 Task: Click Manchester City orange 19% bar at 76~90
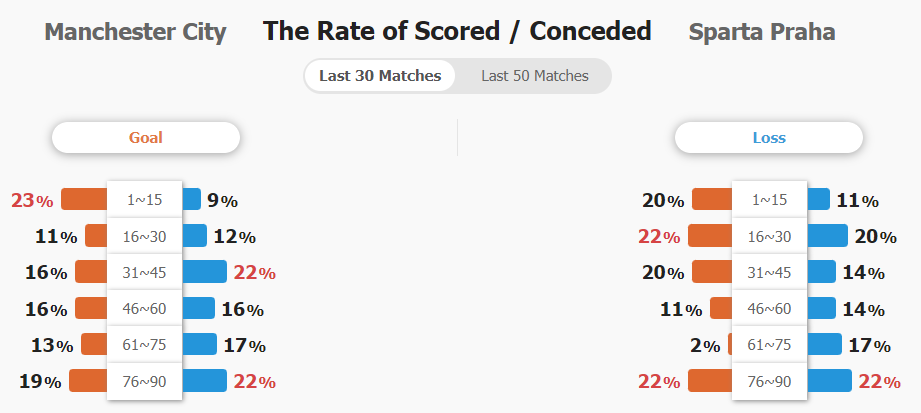pyautogui.click(x=89, y=381)
